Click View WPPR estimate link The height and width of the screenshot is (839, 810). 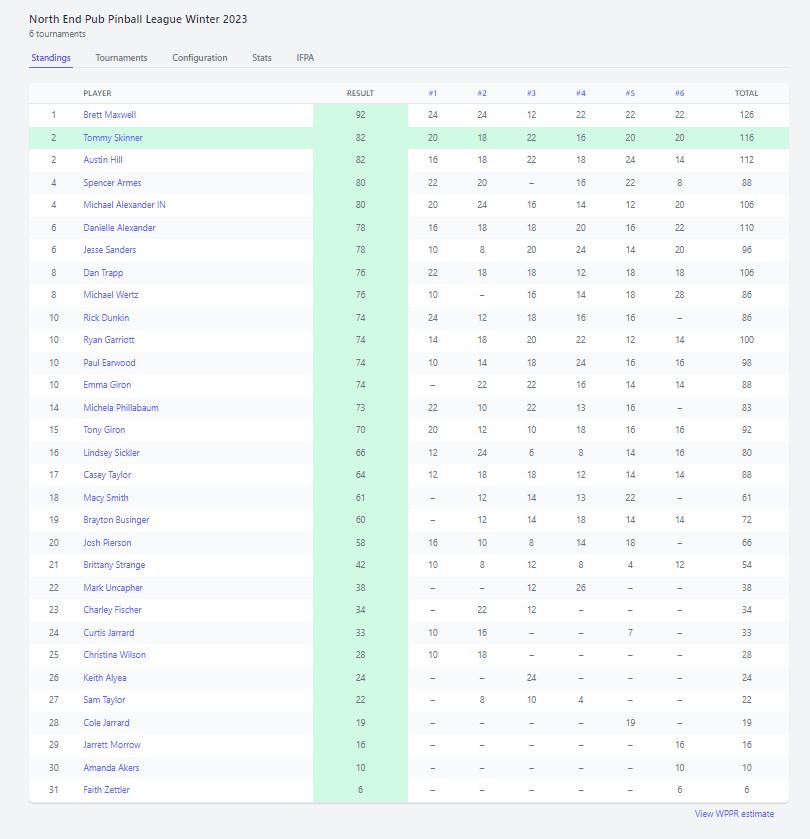[x=734, y=814]
